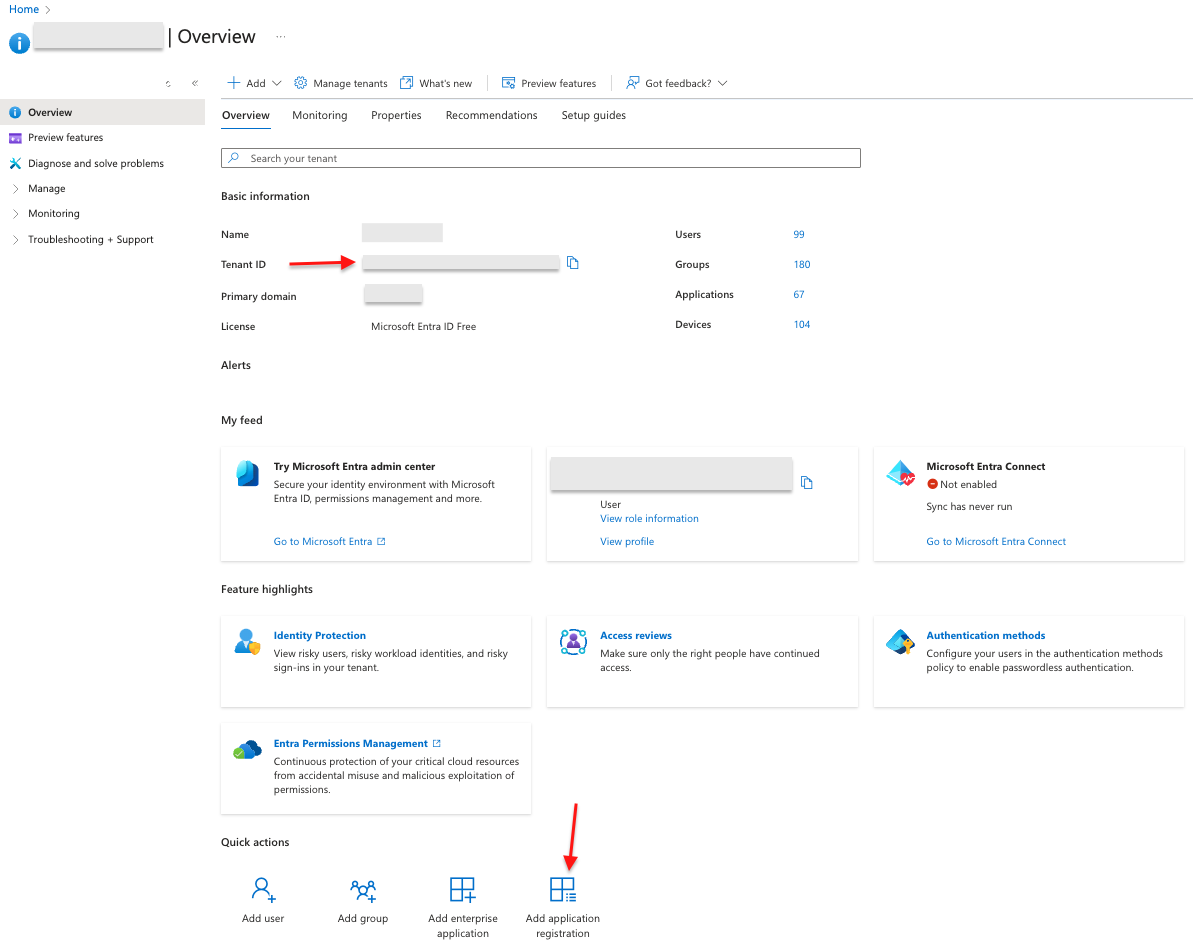The width and height of the screenshot is (1193, 948).
Task: Open Manage tenants from the toolbar
Action: tap(340, 83)
